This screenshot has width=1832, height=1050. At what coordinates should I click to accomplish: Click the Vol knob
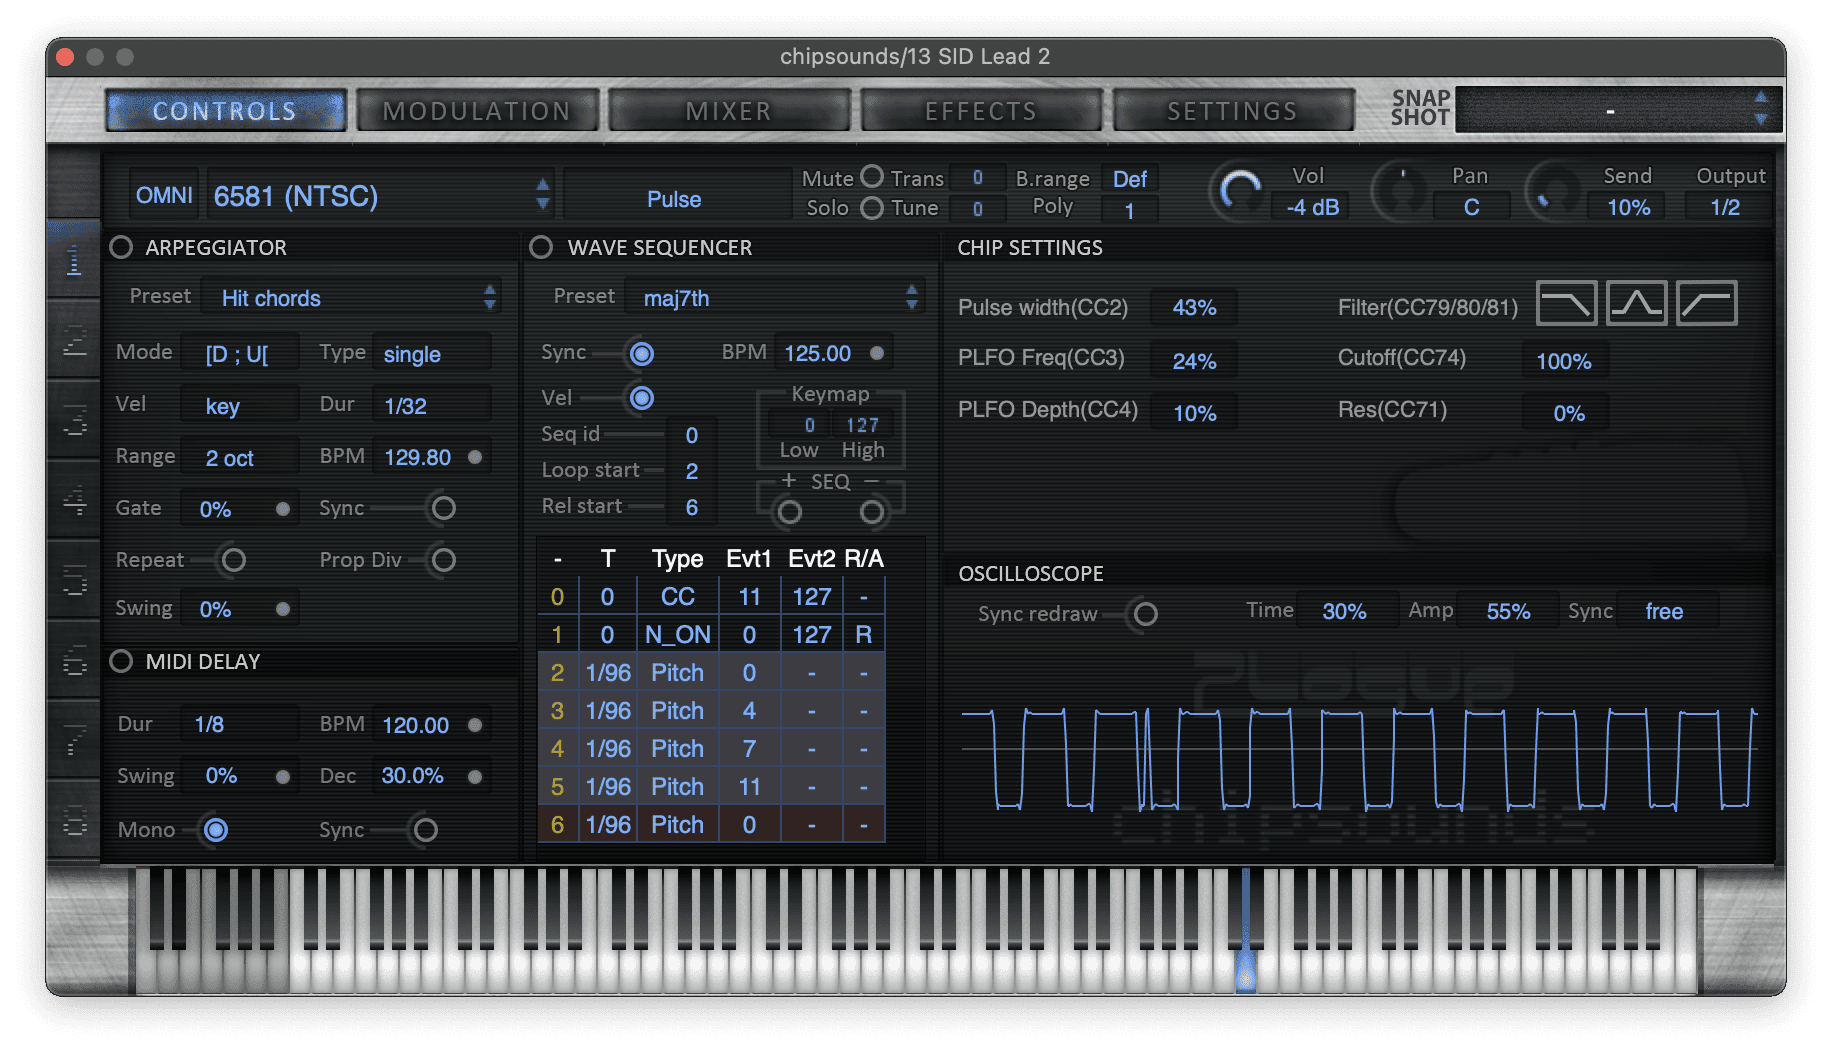pos(1240,192)
